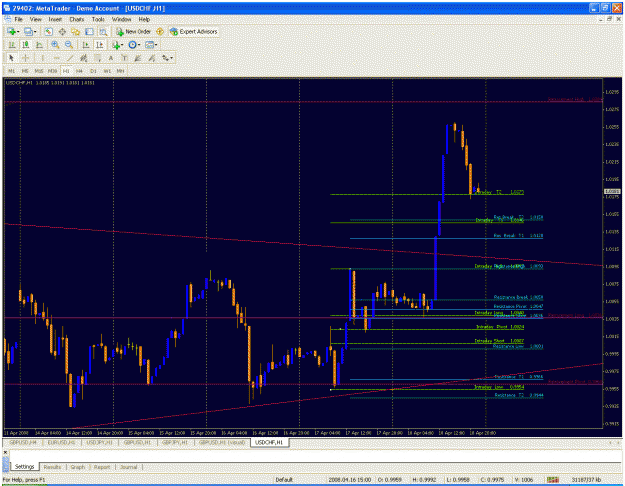The image size is (625, 486).
Task: Switch timeframe to M5
Action: [25, 71]
